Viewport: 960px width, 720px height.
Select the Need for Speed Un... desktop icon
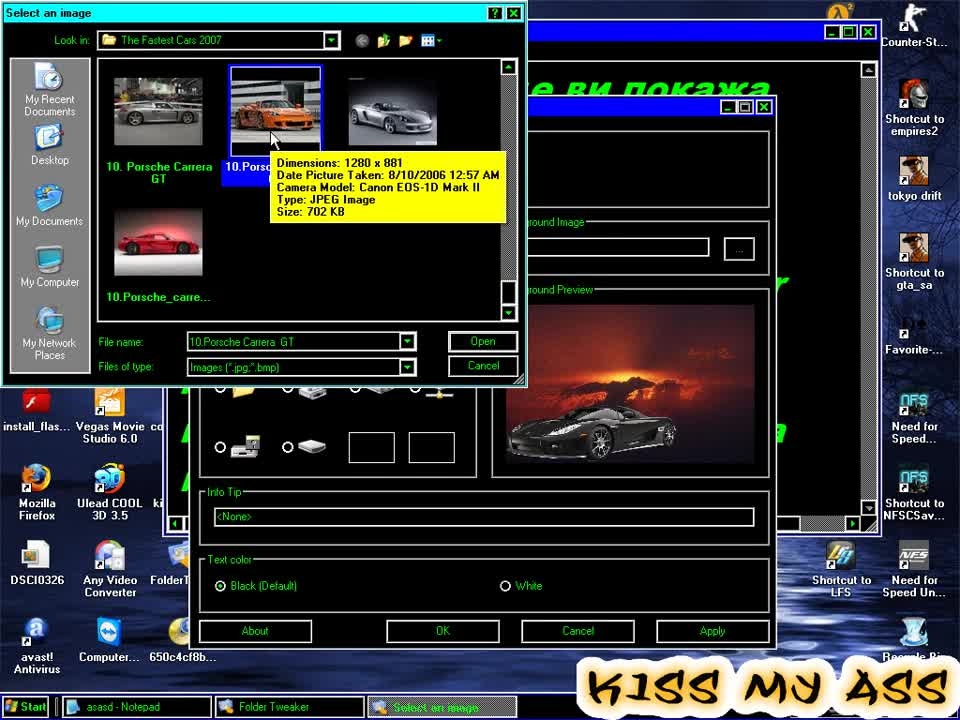coord(914,569)
